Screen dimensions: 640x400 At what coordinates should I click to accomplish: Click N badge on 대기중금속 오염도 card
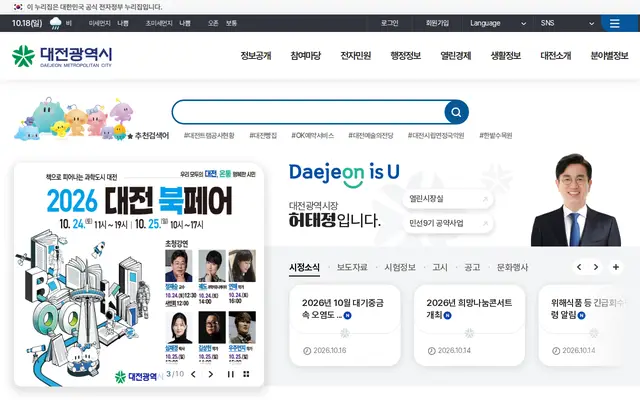click(347, 316)
